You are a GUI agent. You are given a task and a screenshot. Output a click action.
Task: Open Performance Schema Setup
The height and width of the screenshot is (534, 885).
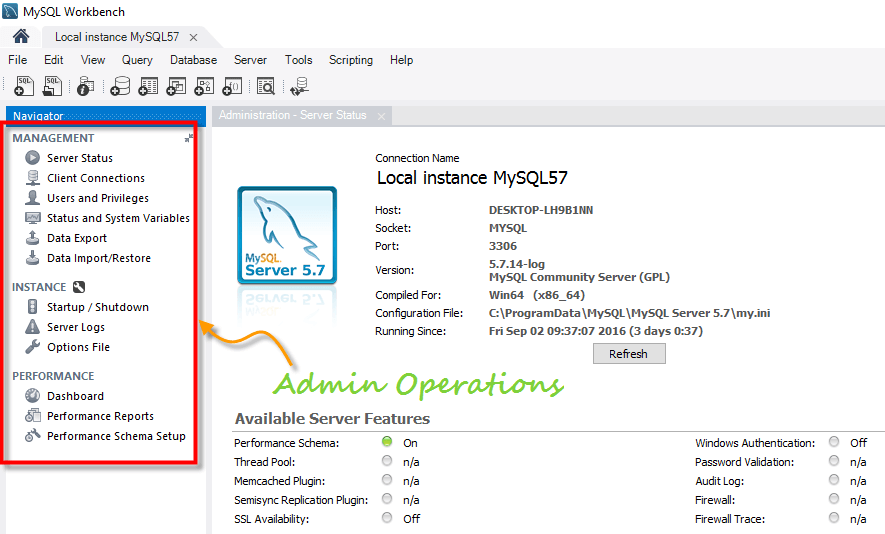click(x=116, y=436)
